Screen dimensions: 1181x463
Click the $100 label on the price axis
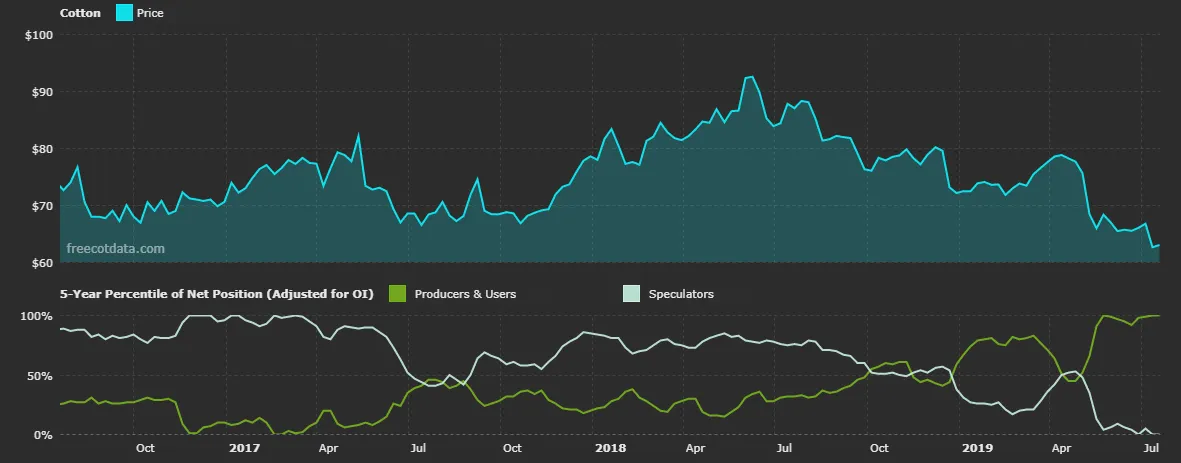37,35
